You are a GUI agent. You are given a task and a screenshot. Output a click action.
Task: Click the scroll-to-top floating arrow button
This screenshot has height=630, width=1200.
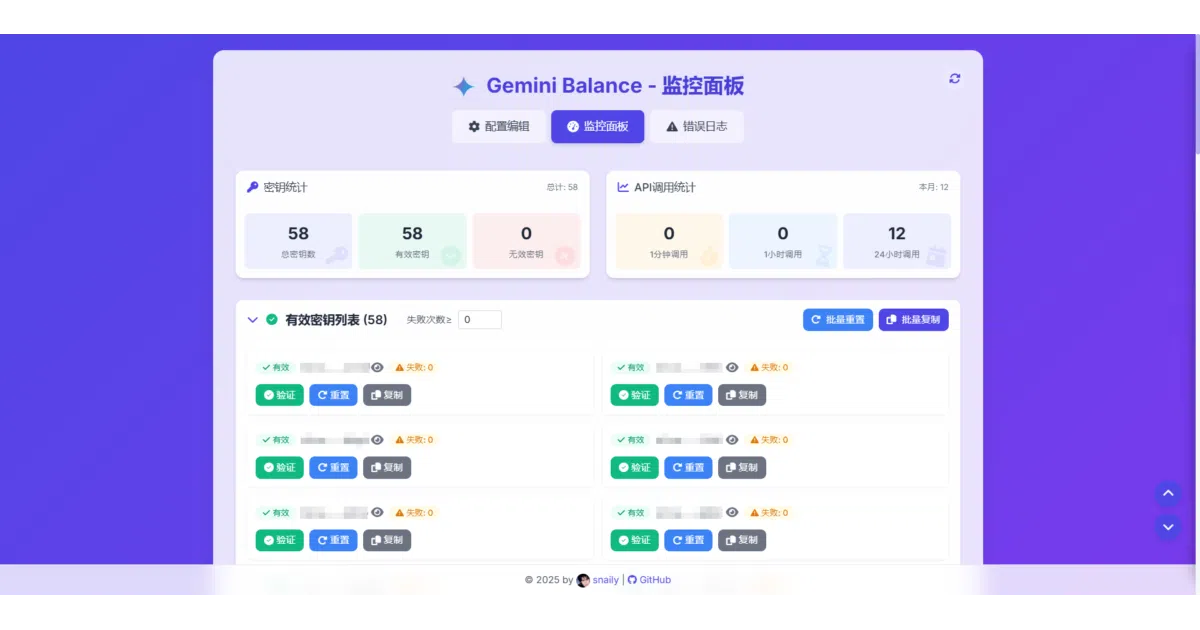pos(1167,493)
